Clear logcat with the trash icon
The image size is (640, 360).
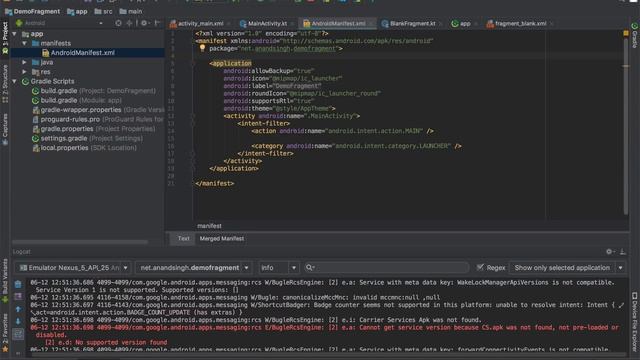click(x=18, y=284)
